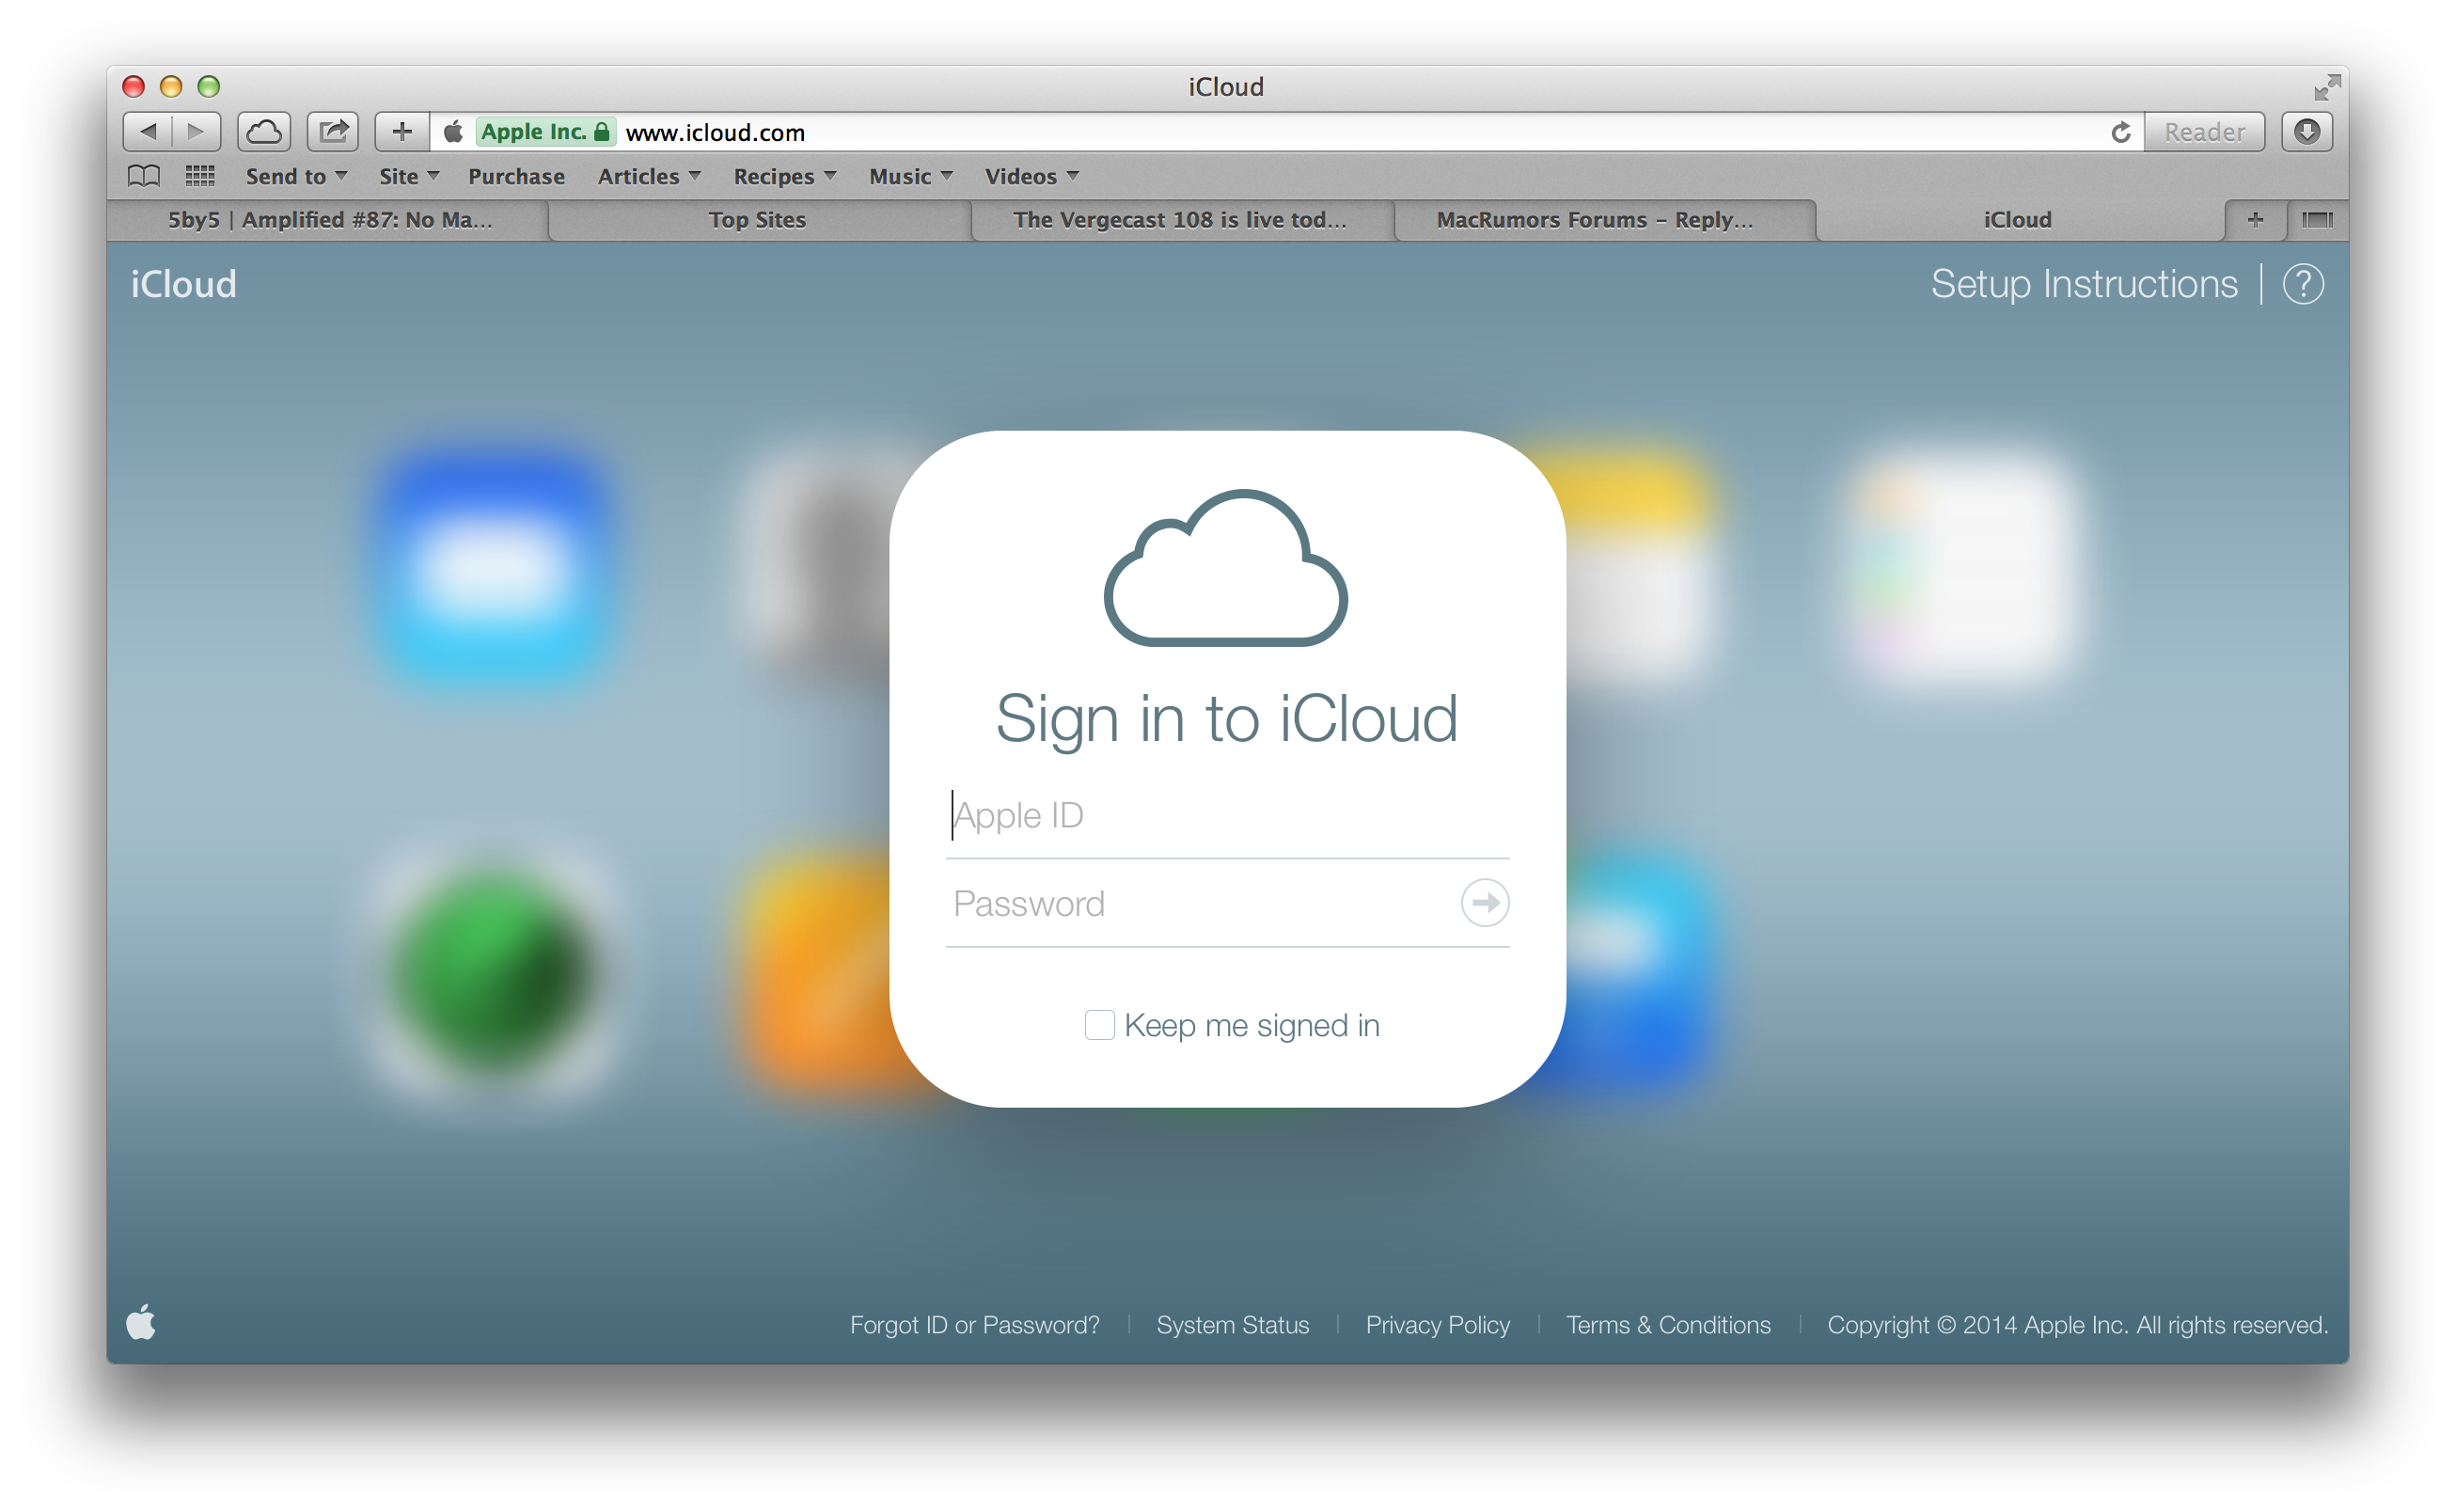Open Setup Instructions link

[2084, 285]
